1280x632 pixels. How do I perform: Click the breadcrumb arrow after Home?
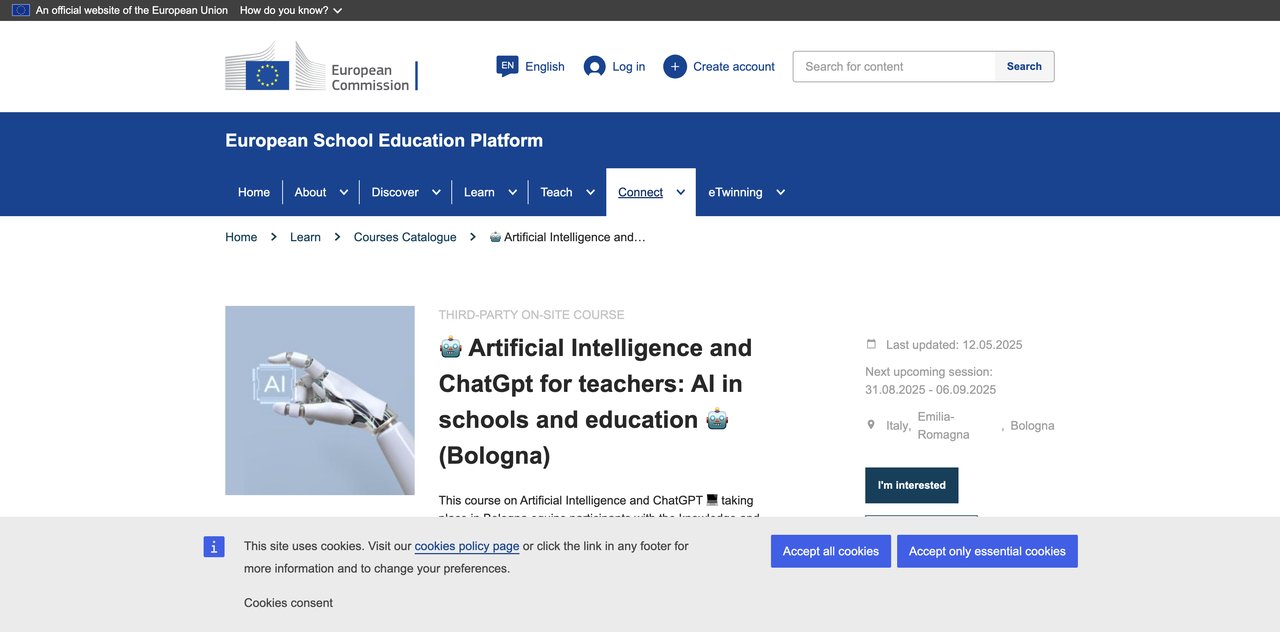click(x=273, y=237)
